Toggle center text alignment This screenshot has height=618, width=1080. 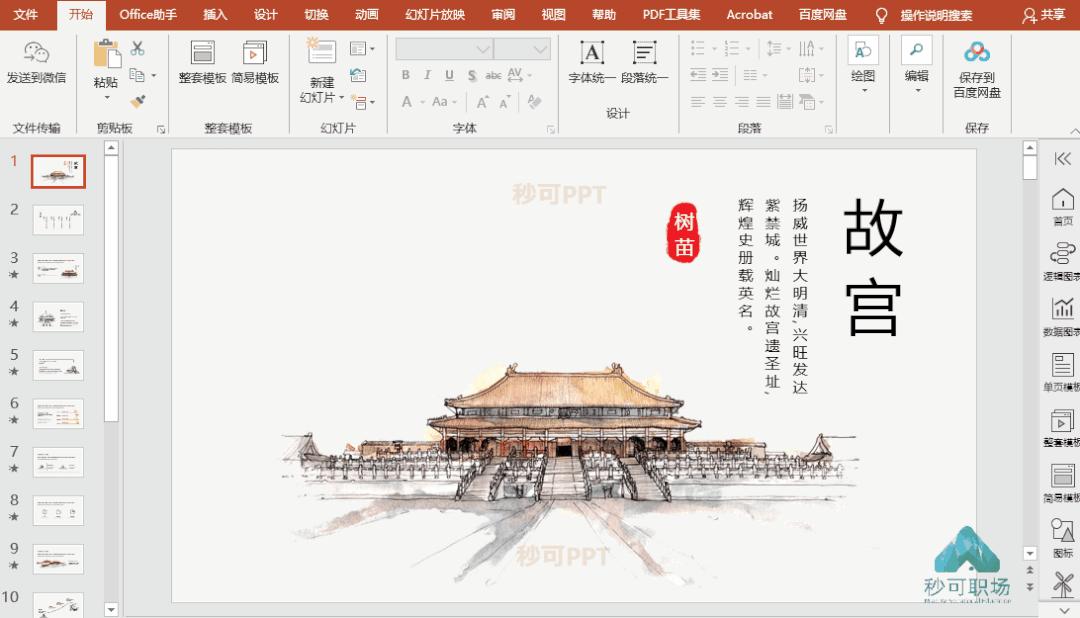point(720,102)
